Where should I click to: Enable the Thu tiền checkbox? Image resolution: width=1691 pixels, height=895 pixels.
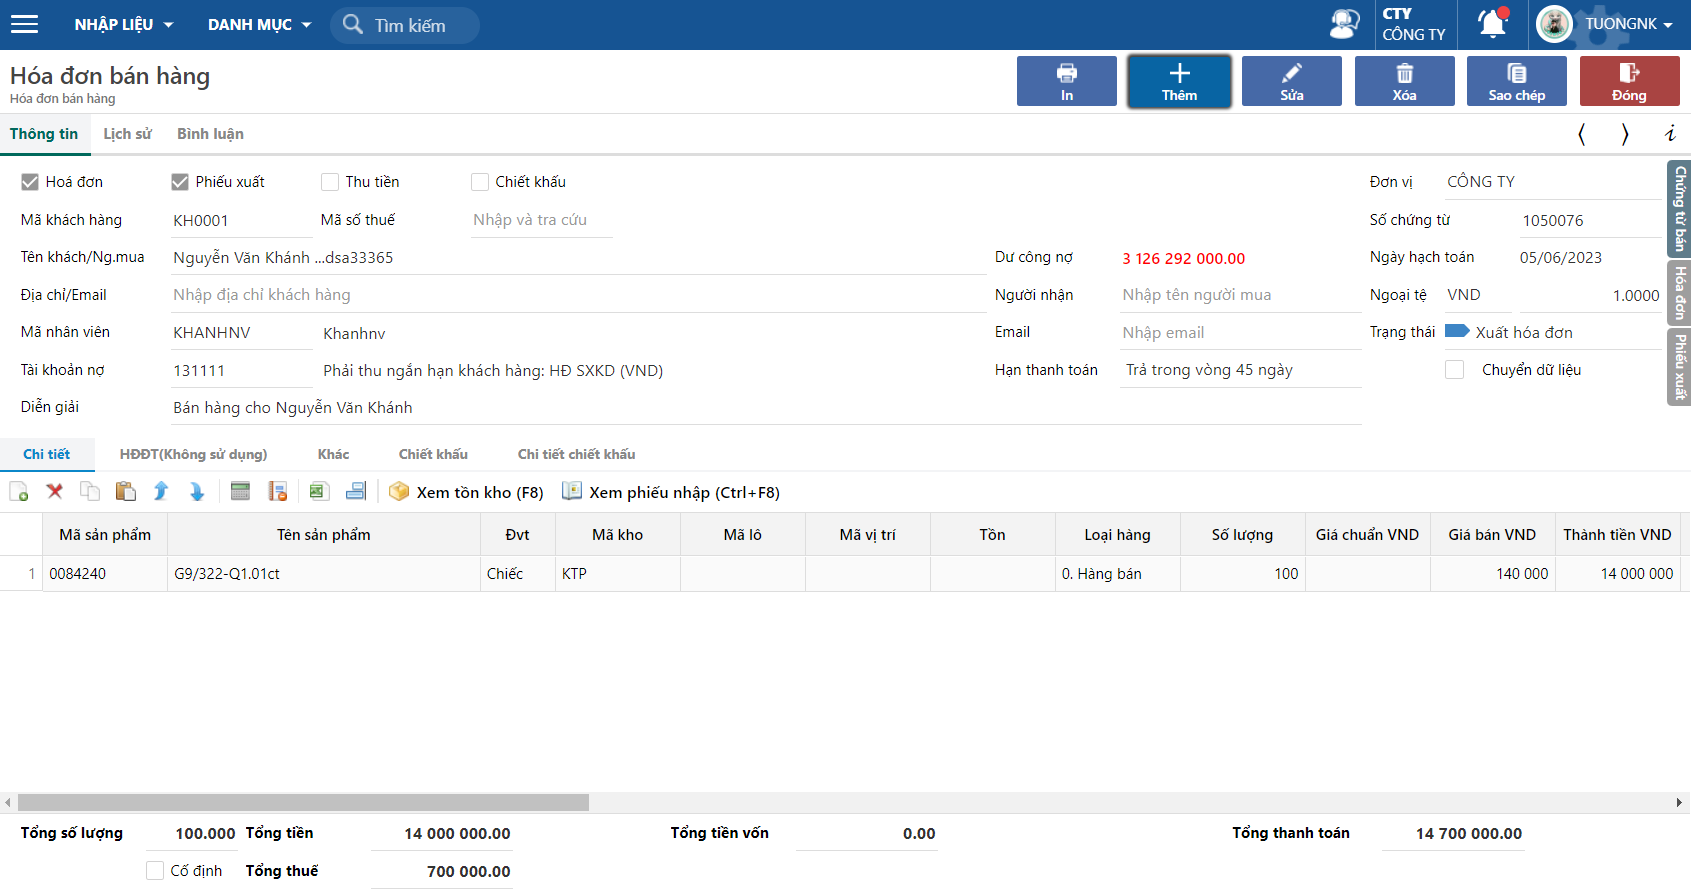tap(330, 182)
